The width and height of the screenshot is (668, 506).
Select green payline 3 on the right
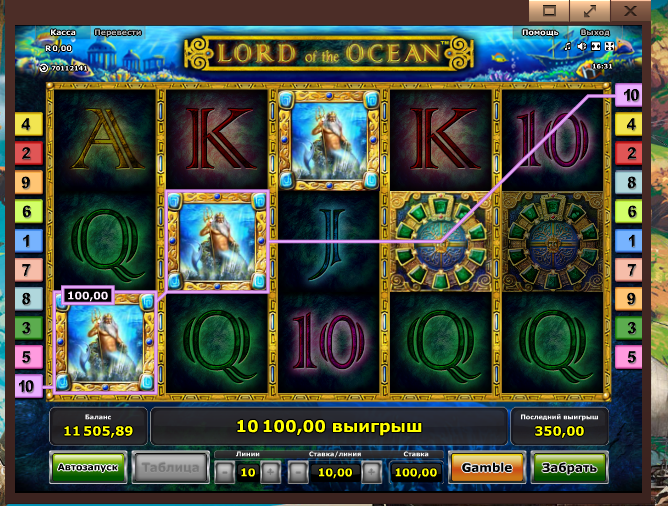click(629, 328)
